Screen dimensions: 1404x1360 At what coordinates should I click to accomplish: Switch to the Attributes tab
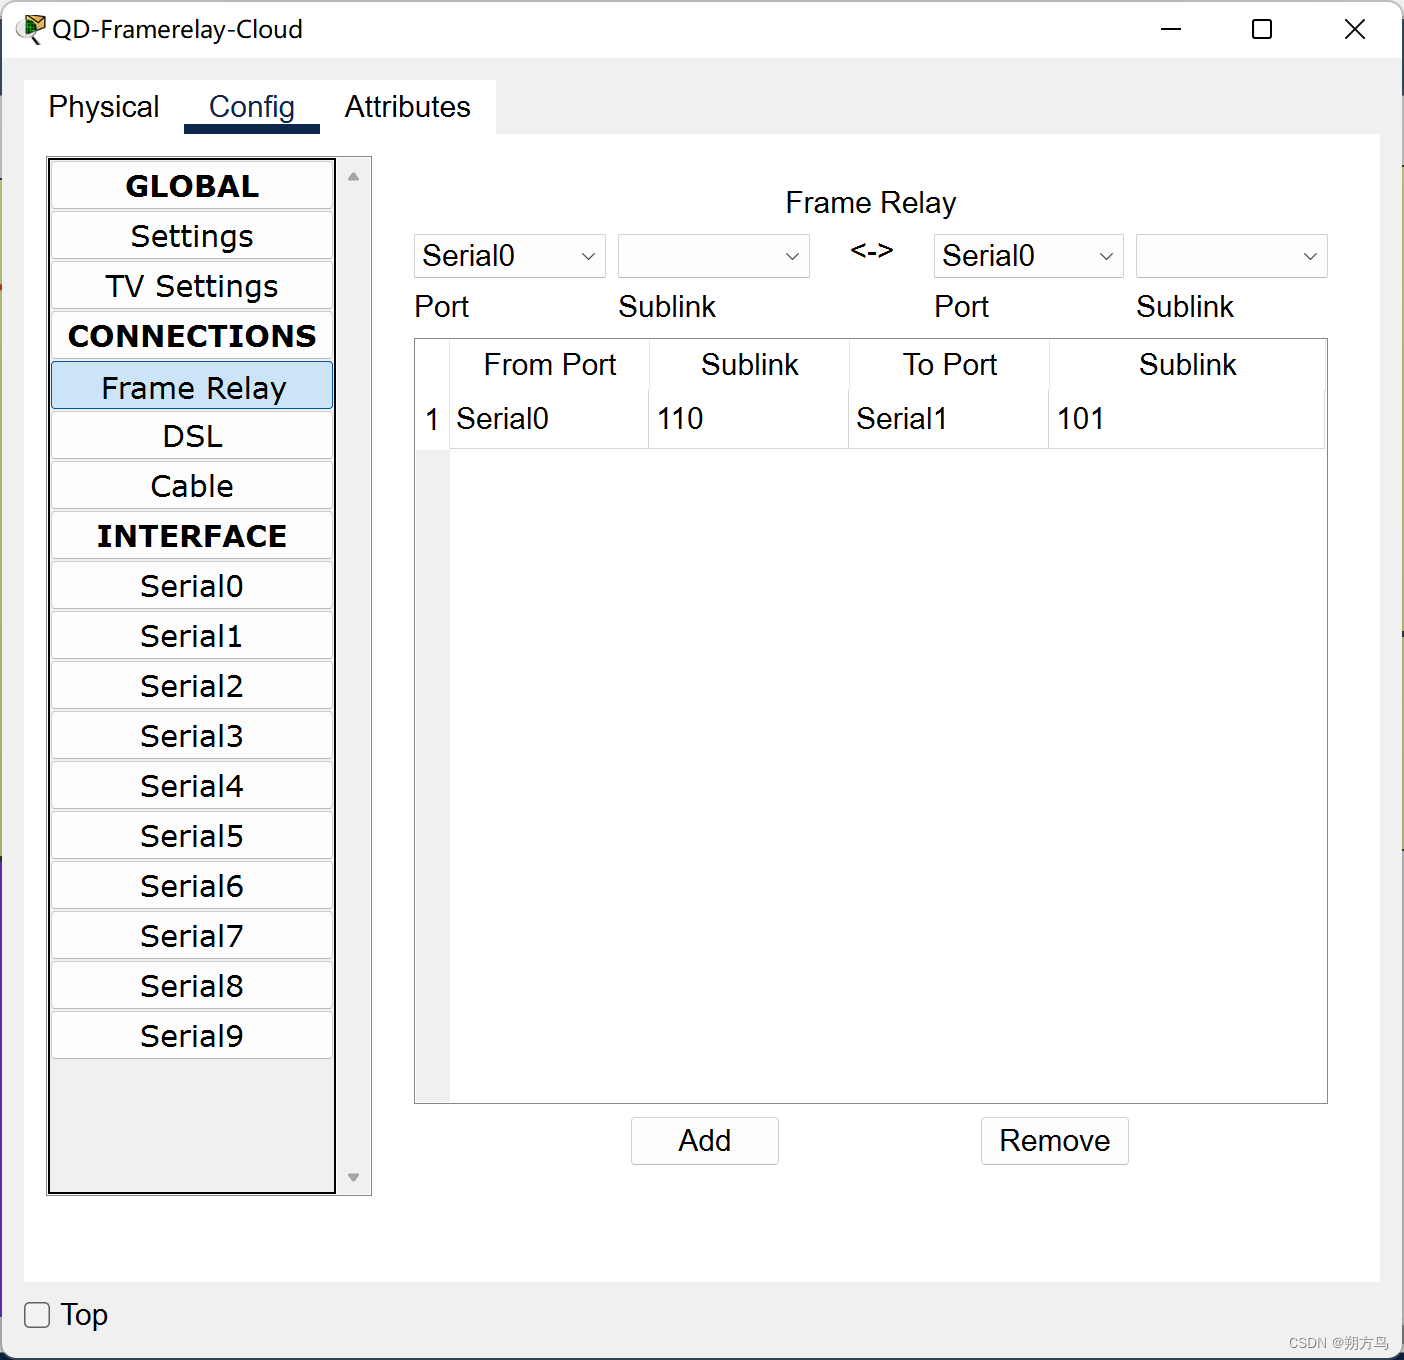[x=407, y=107]
